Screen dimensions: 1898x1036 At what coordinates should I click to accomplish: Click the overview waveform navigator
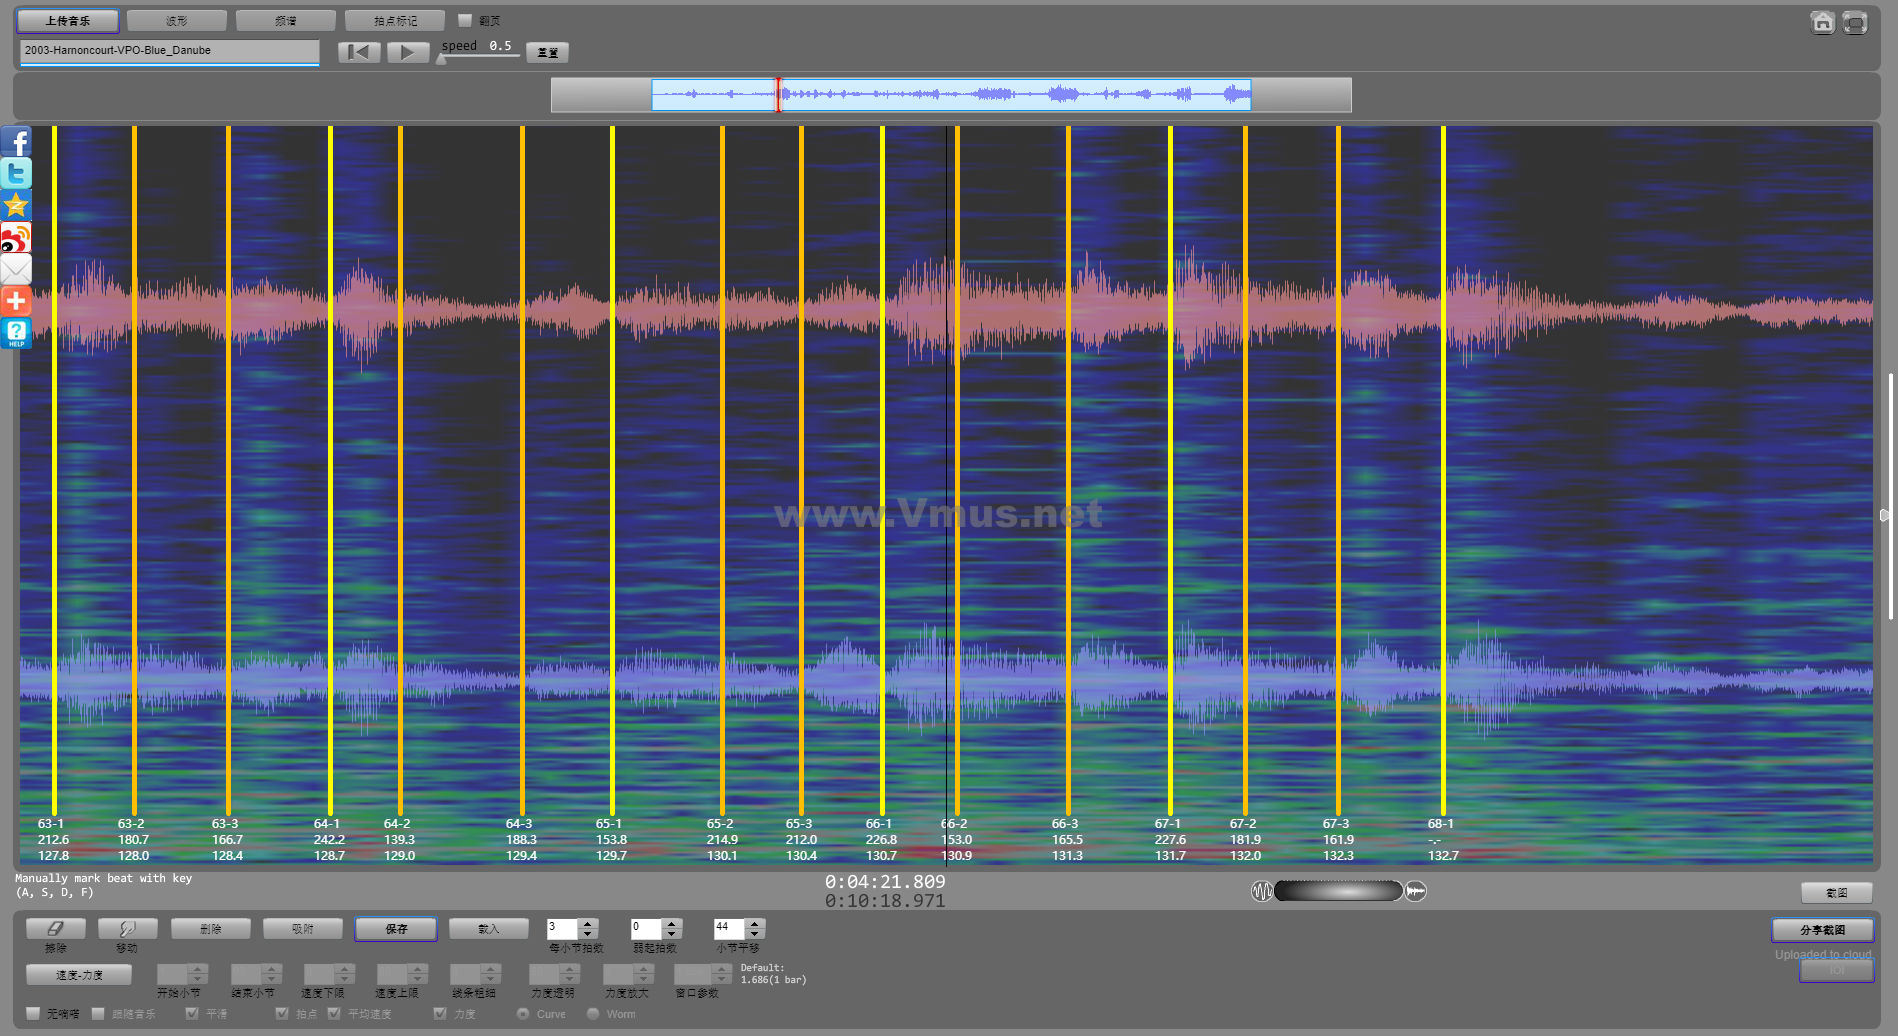[951, 95]
